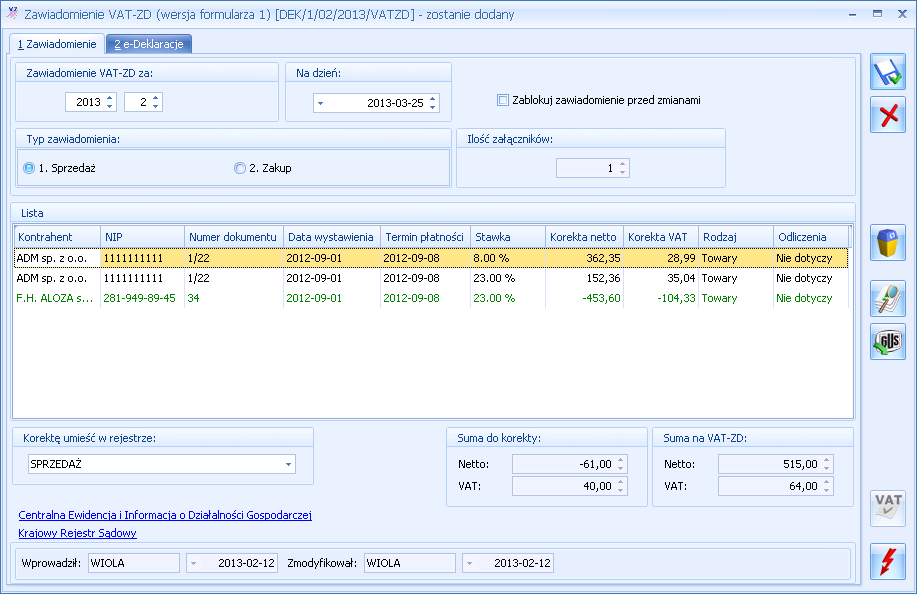The image size is (917, 594).
Task: Sort list by Korekta VAT column header
Action: click(660, 237)
